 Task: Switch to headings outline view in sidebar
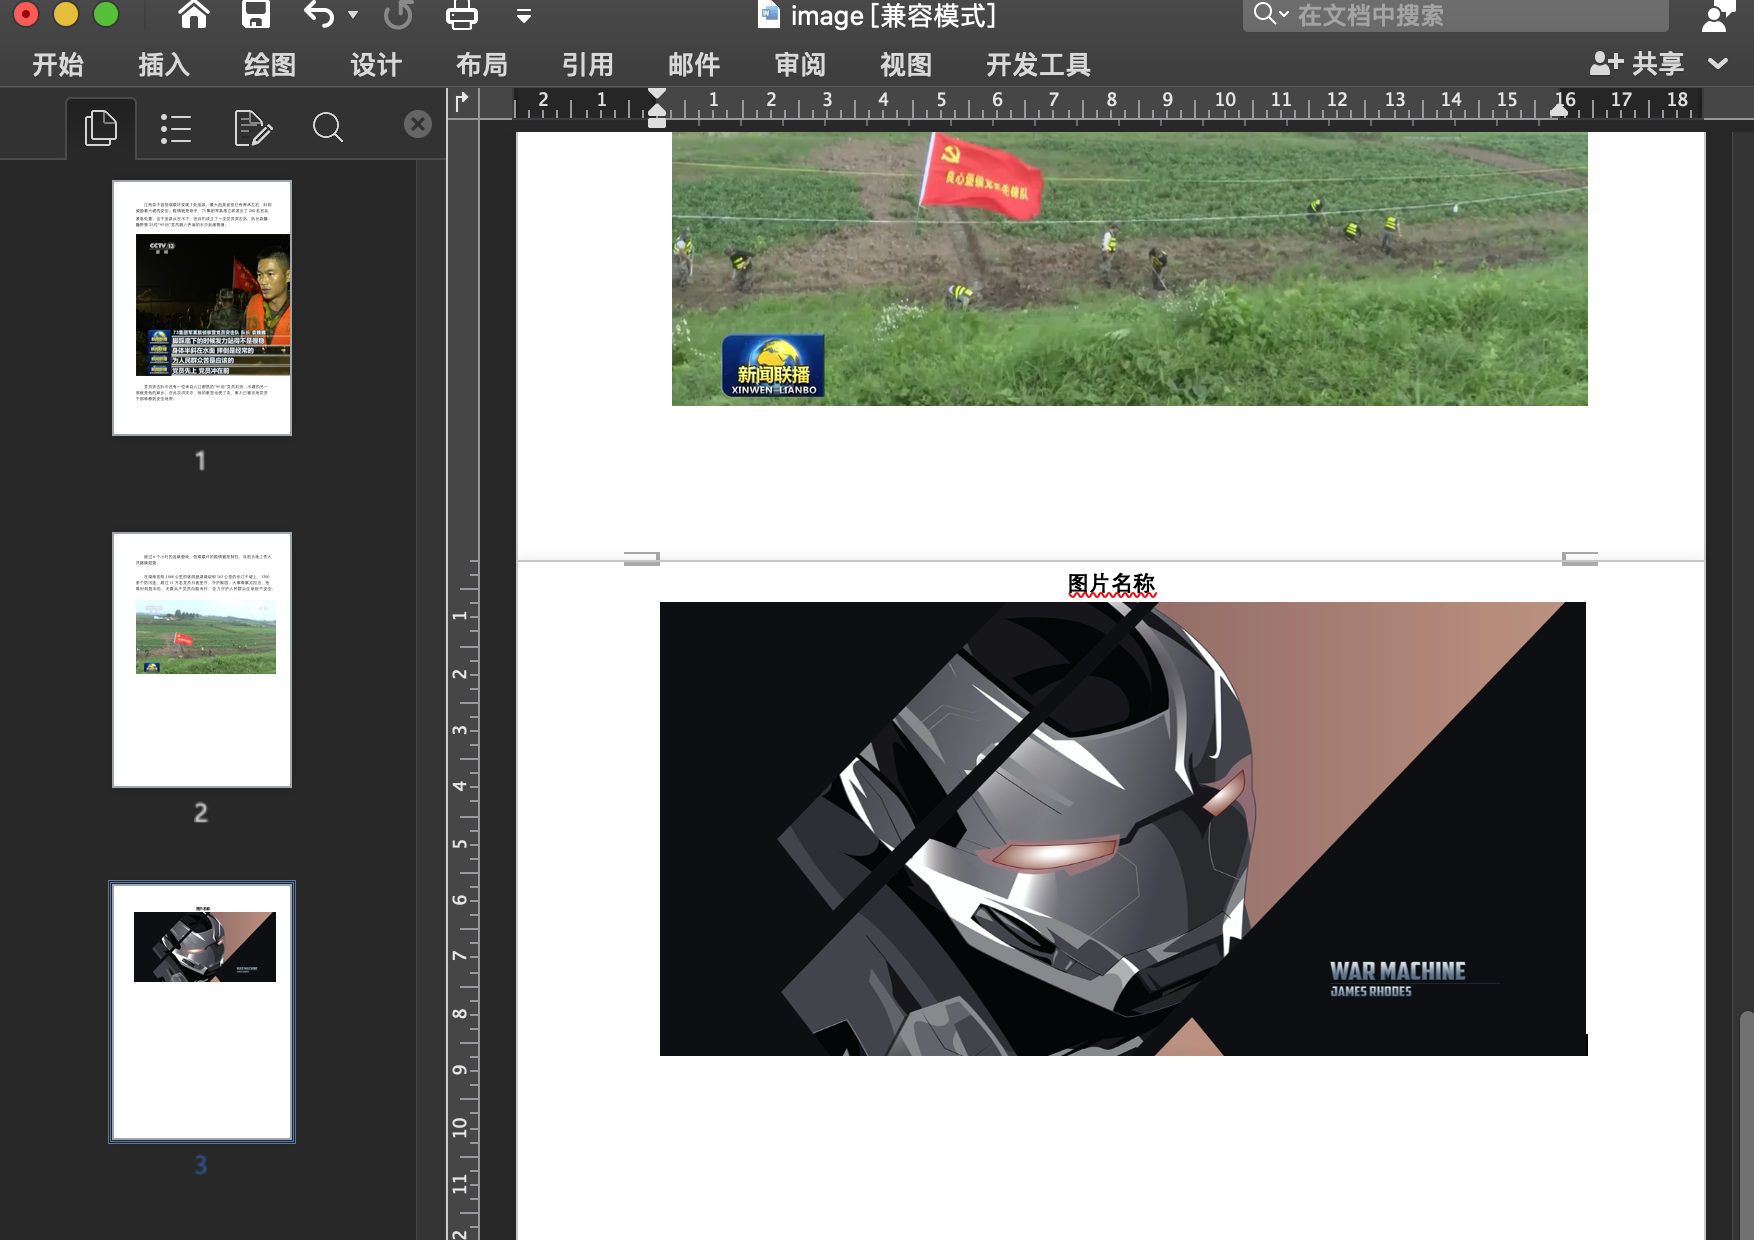coord(176,128)
